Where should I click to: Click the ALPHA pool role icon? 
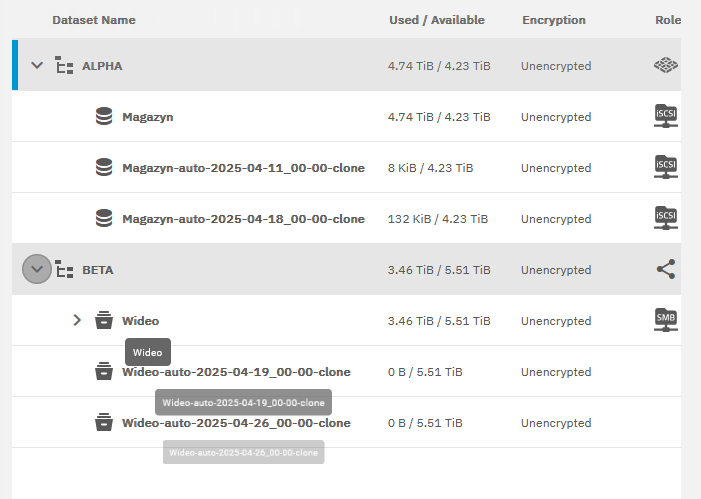click(666, 65)
